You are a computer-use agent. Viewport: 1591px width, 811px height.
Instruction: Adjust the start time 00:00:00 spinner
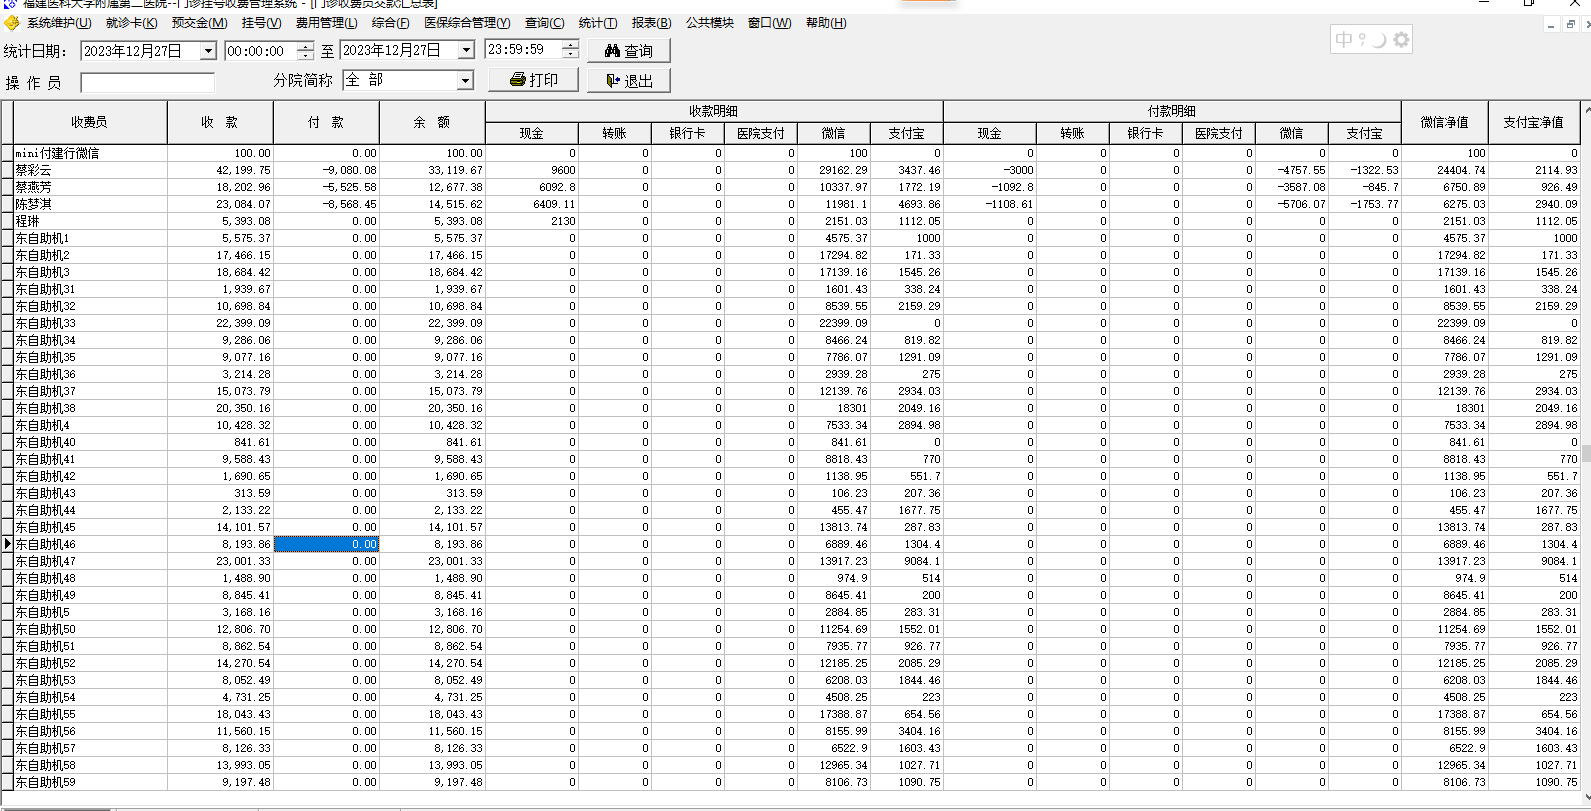pyautogui.click(x=306, y=51)
